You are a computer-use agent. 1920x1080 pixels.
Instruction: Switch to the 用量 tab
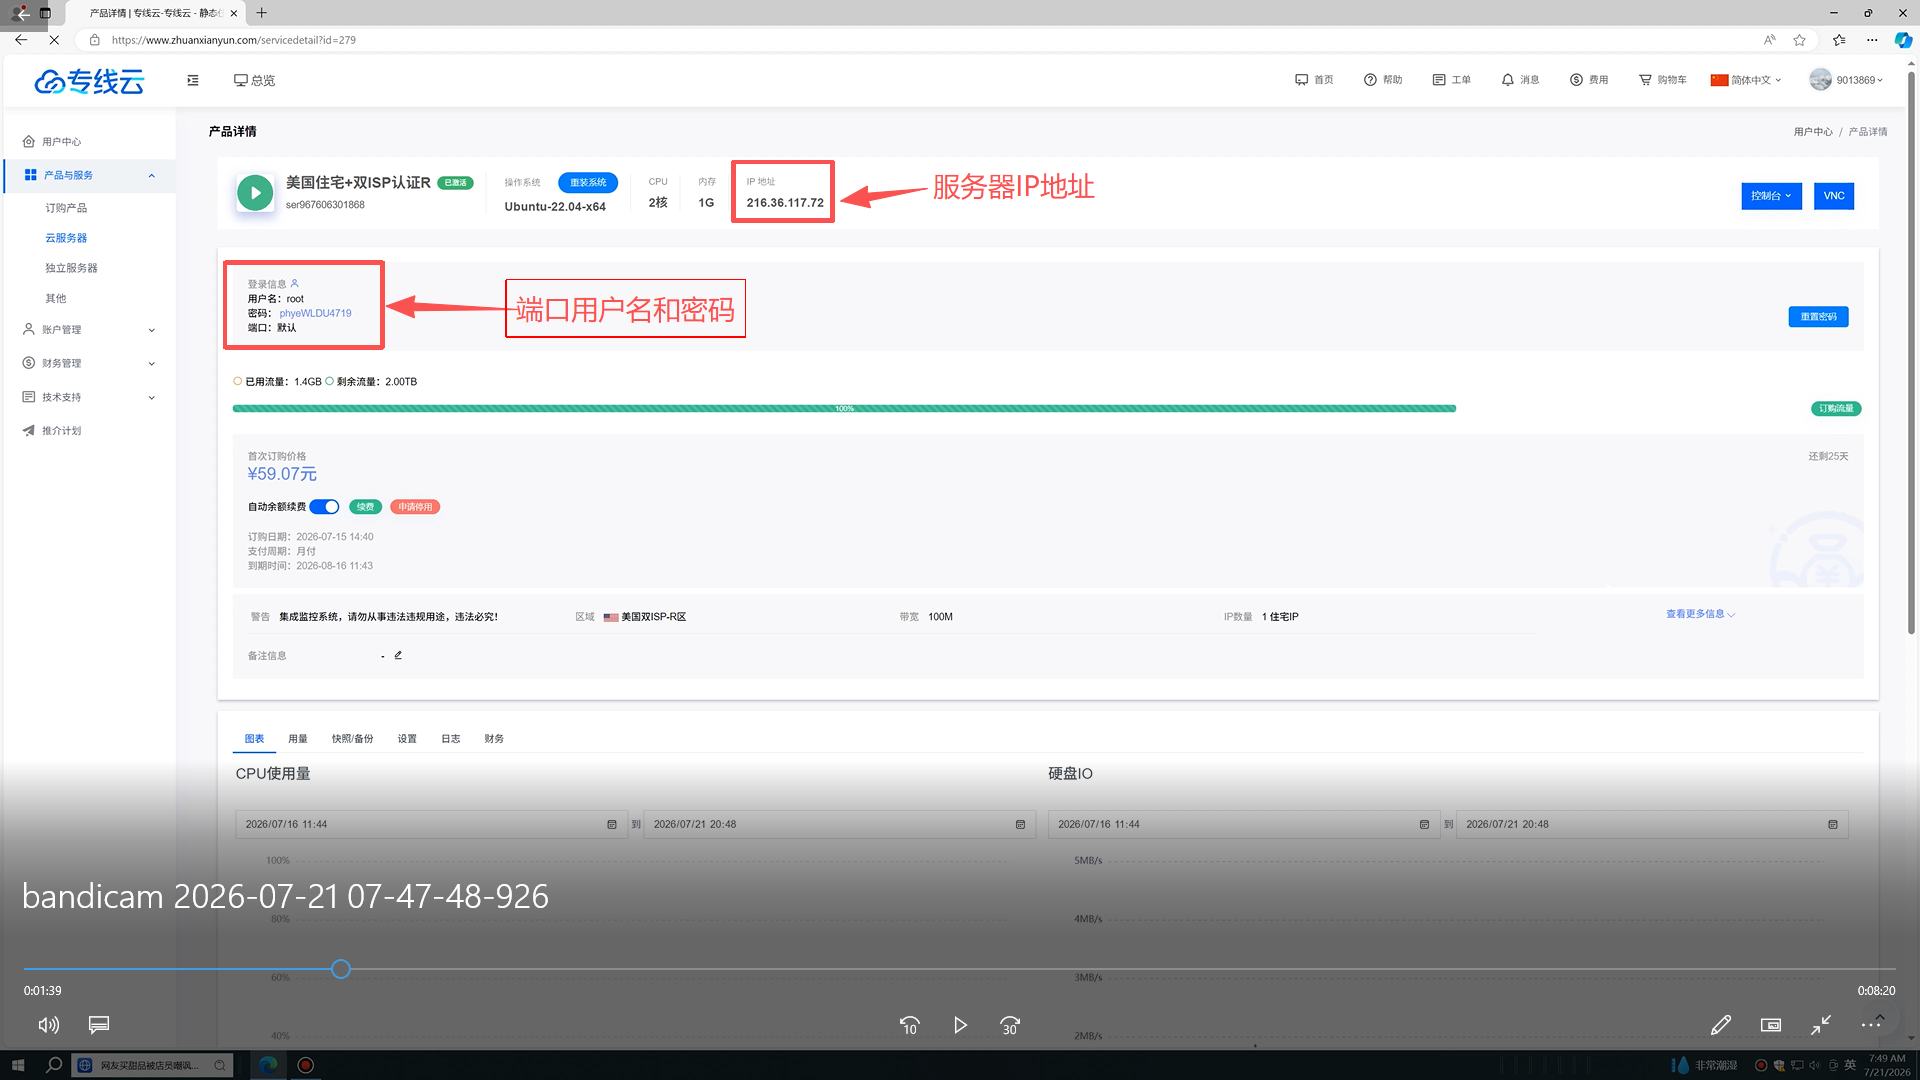tap(298, 739)
